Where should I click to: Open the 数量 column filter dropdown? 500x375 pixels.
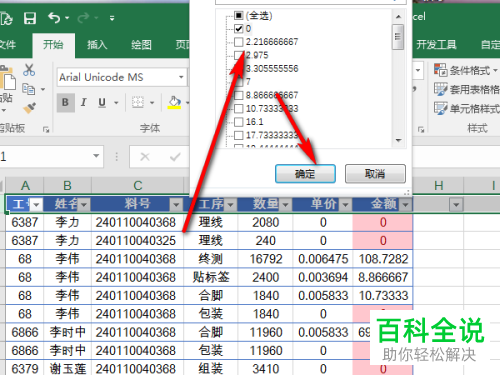coord(285,205)
